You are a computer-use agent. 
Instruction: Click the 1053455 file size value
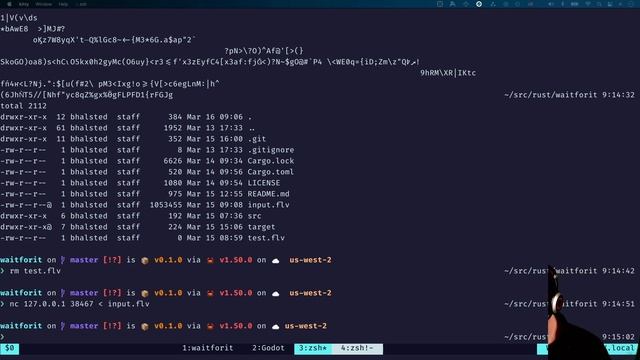point(166,205)
